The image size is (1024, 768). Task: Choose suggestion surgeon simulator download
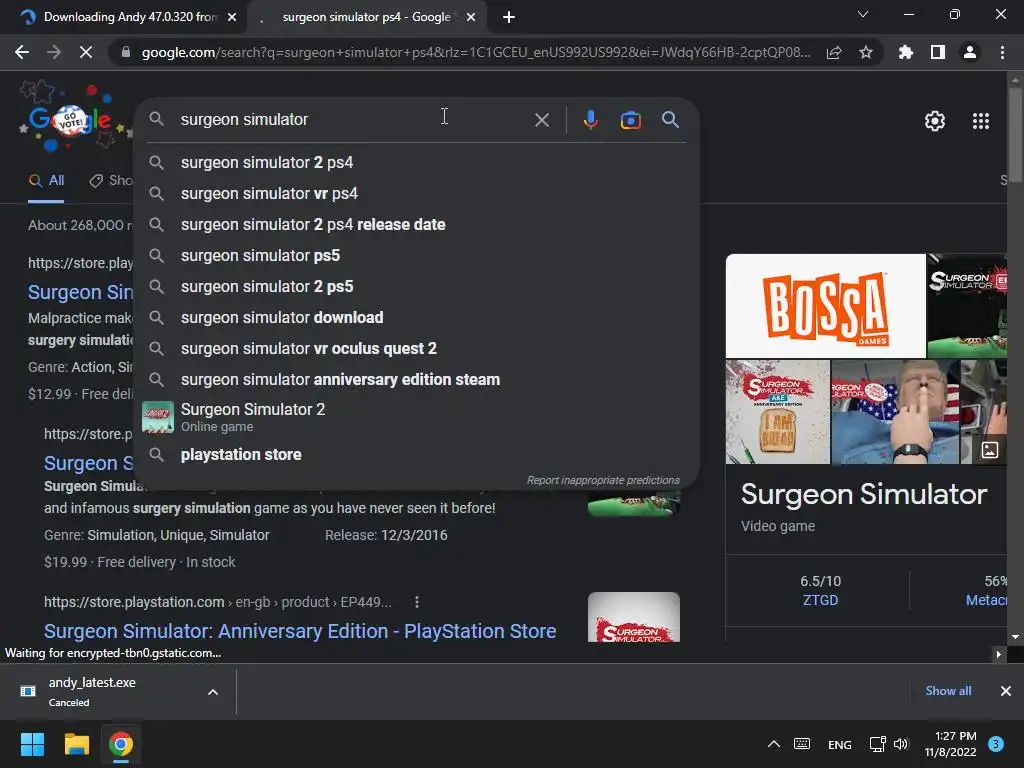(x=417, y=317)
